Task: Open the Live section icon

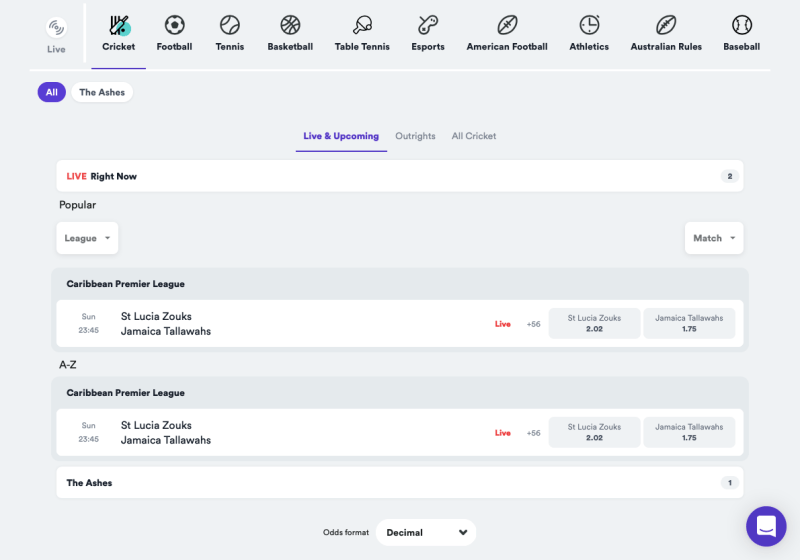Action: pyautogui.click(x=56, y=28)
